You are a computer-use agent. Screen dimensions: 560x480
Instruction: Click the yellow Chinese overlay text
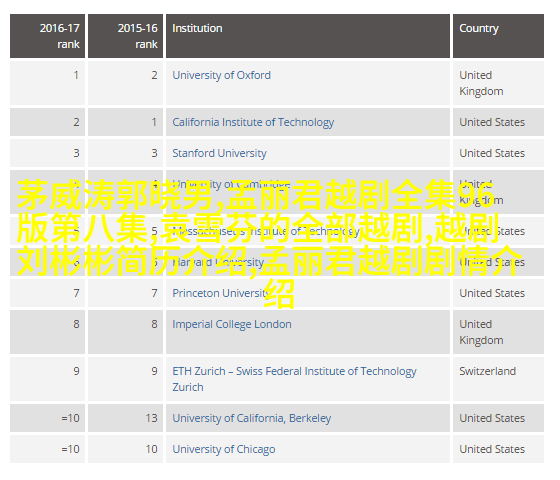(x=270, y=243)
